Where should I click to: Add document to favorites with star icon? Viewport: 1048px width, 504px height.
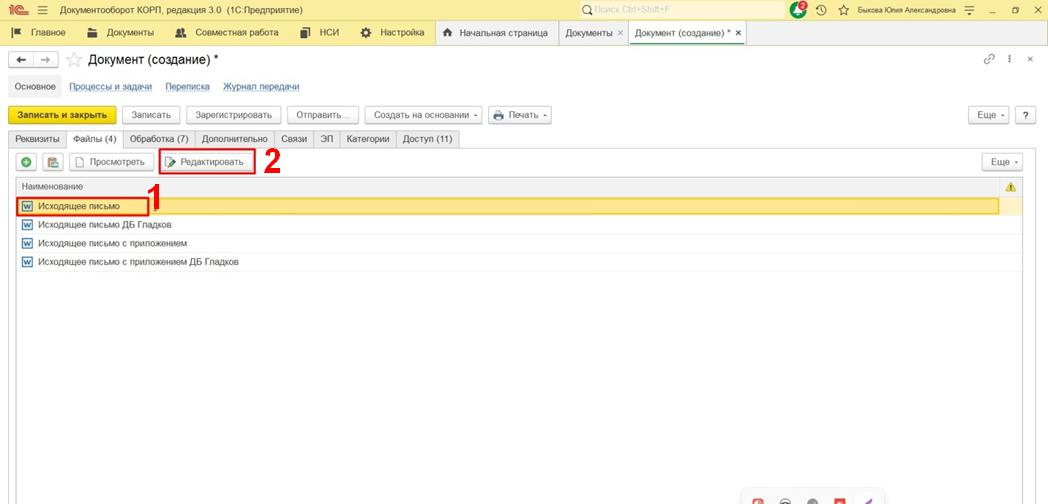pyautogui.click(x=73, y=60)
